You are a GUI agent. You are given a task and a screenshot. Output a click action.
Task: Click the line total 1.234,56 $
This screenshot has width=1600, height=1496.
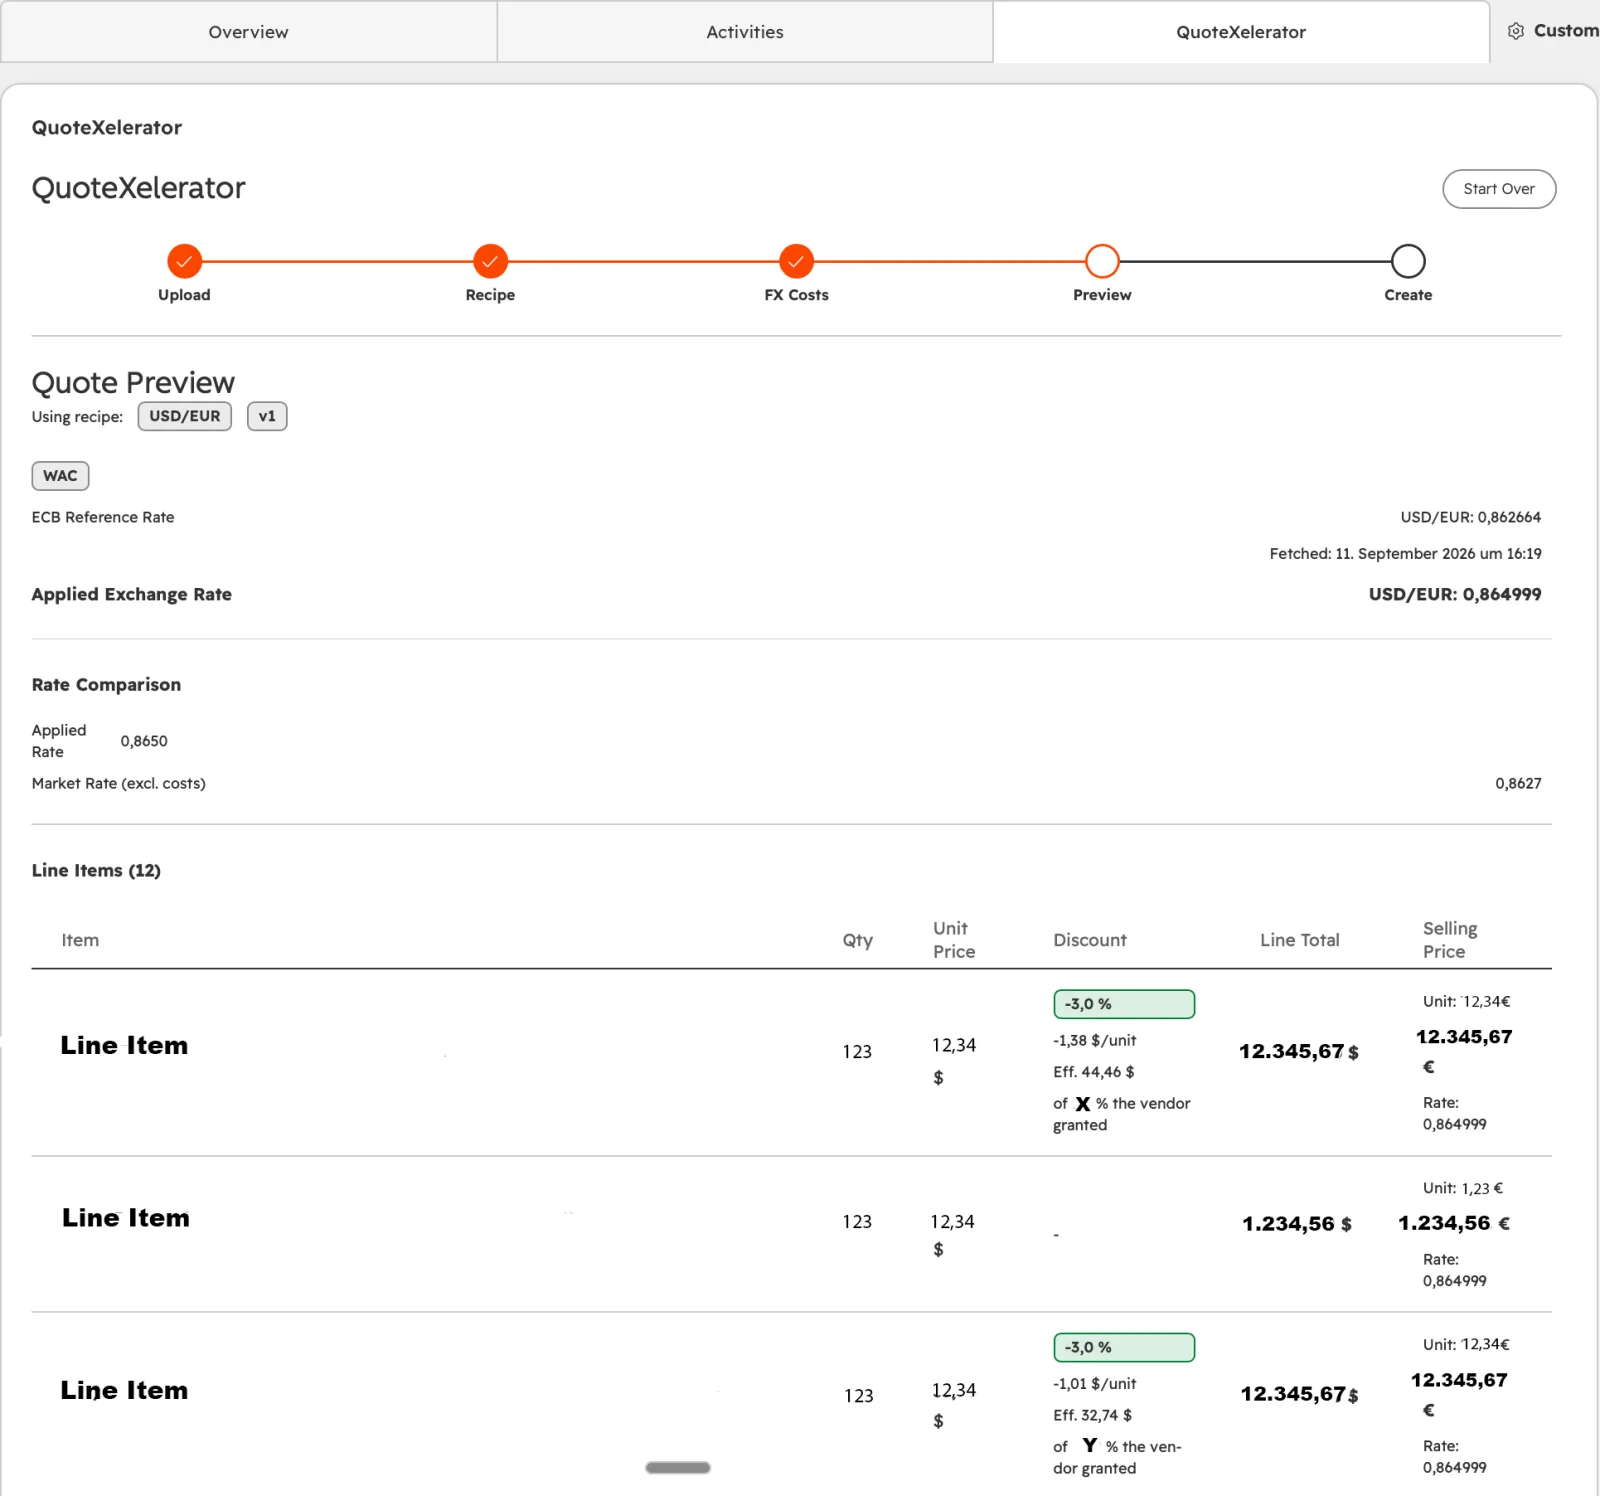[x=1297, y=1224]
